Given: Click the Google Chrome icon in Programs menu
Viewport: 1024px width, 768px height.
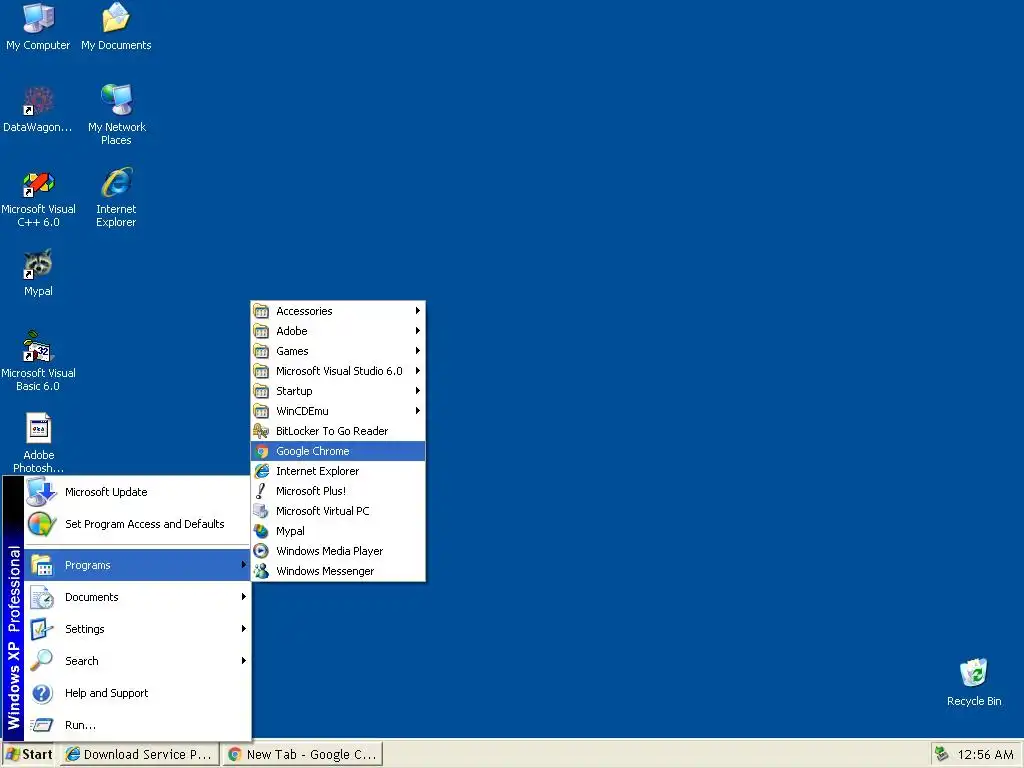Looking at the screenshot, I should click(x=262, y=451).
